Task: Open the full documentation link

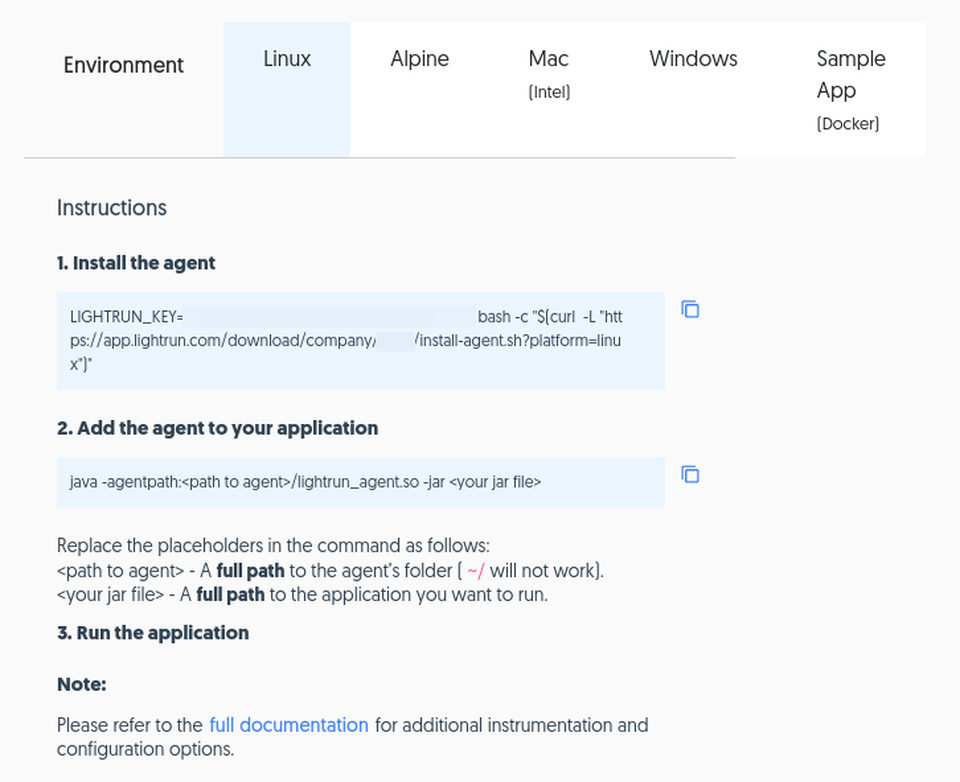Action: click(x=288, y=725)
